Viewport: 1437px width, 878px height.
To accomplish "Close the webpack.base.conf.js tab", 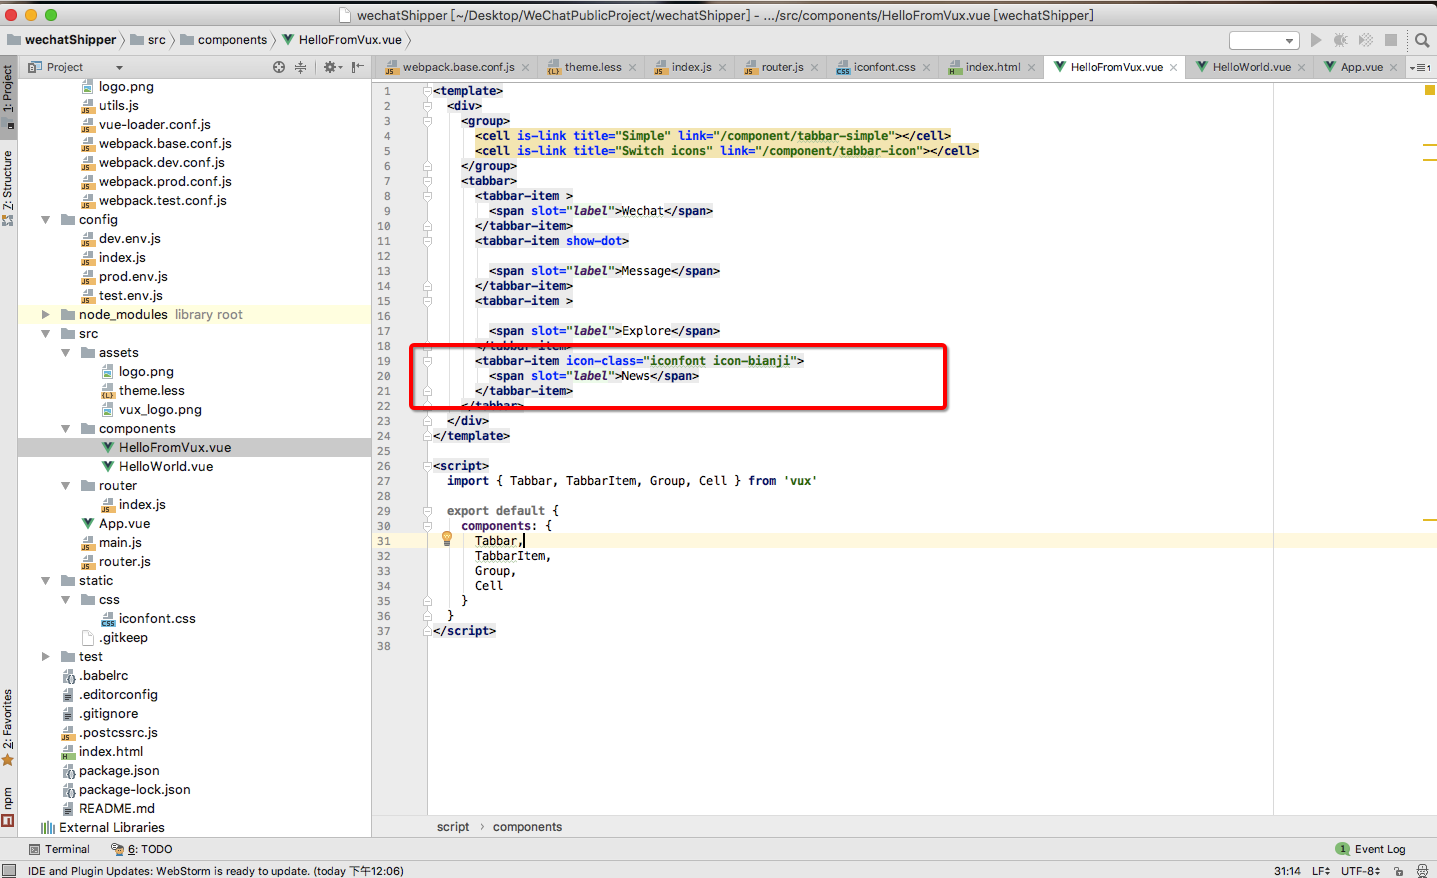I will point(525,68).
